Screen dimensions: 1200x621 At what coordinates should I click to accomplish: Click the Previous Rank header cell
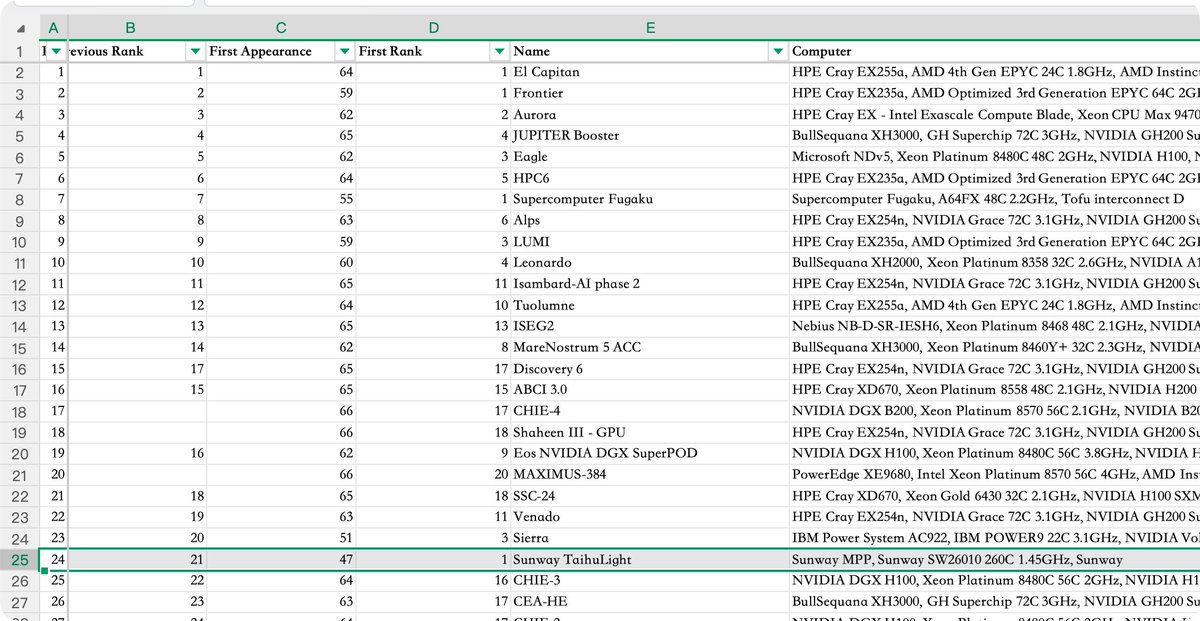[x=137, y=51]
